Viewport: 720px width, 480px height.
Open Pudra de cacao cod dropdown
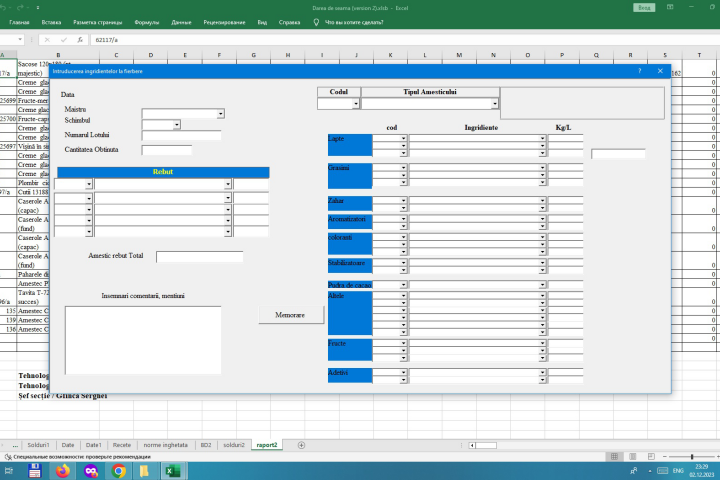[x=404, y=285]
